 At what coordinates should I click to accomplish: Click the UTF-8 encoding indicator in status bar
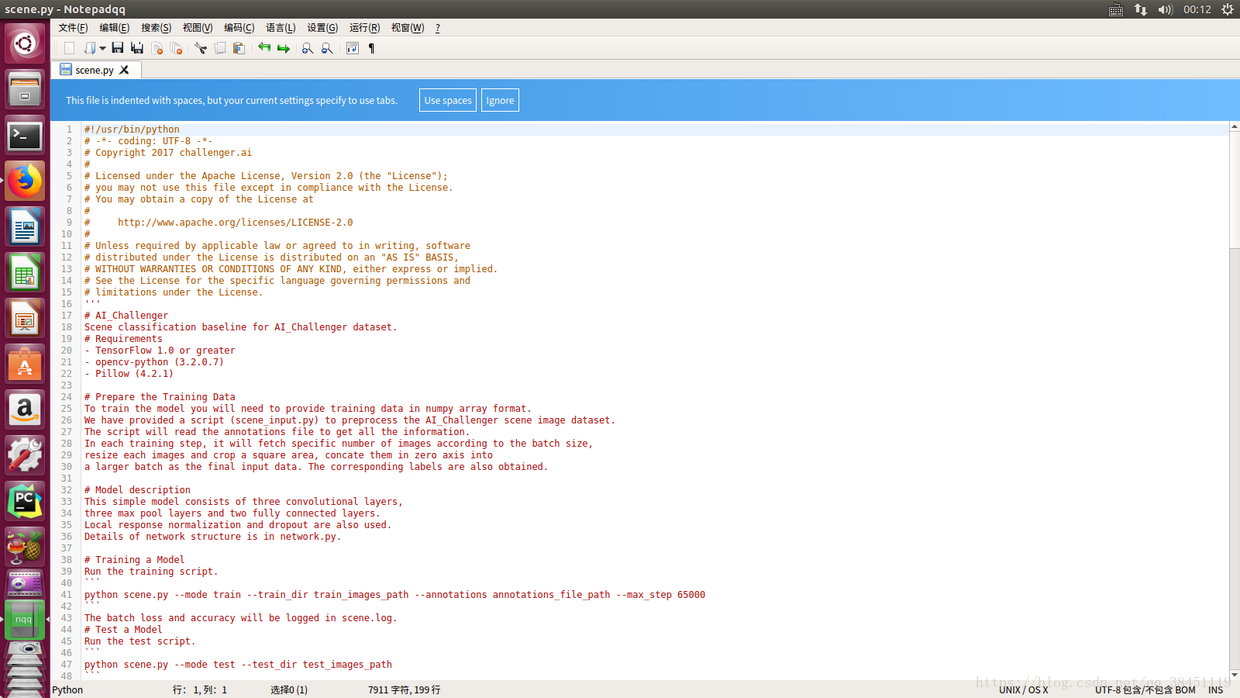[x=1145, y=690]
